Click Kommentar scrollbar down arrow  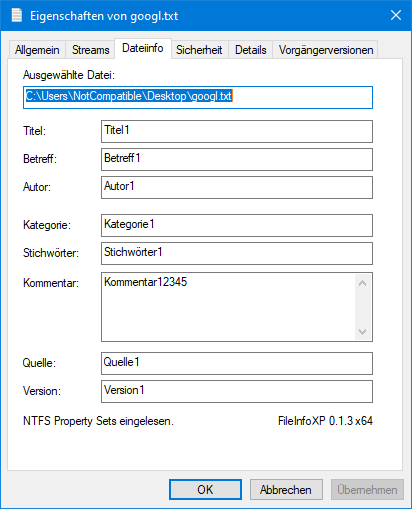[363, 331]
